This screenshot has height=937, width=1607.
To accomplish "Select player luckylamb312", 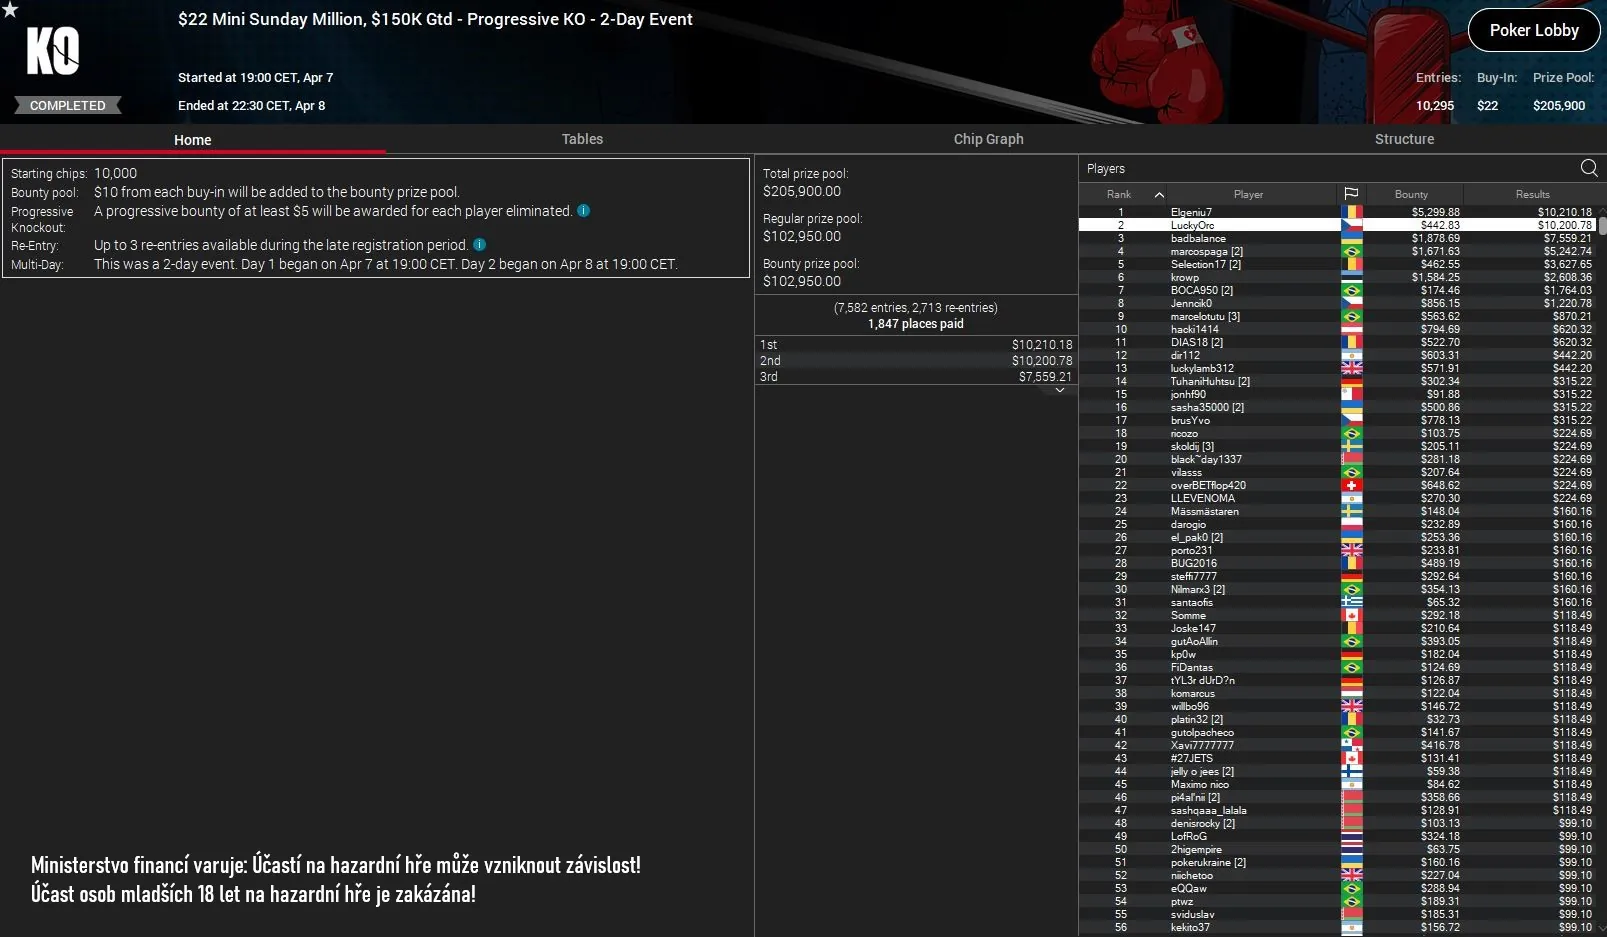I will pyautogui.click(x=1338, y=368).
